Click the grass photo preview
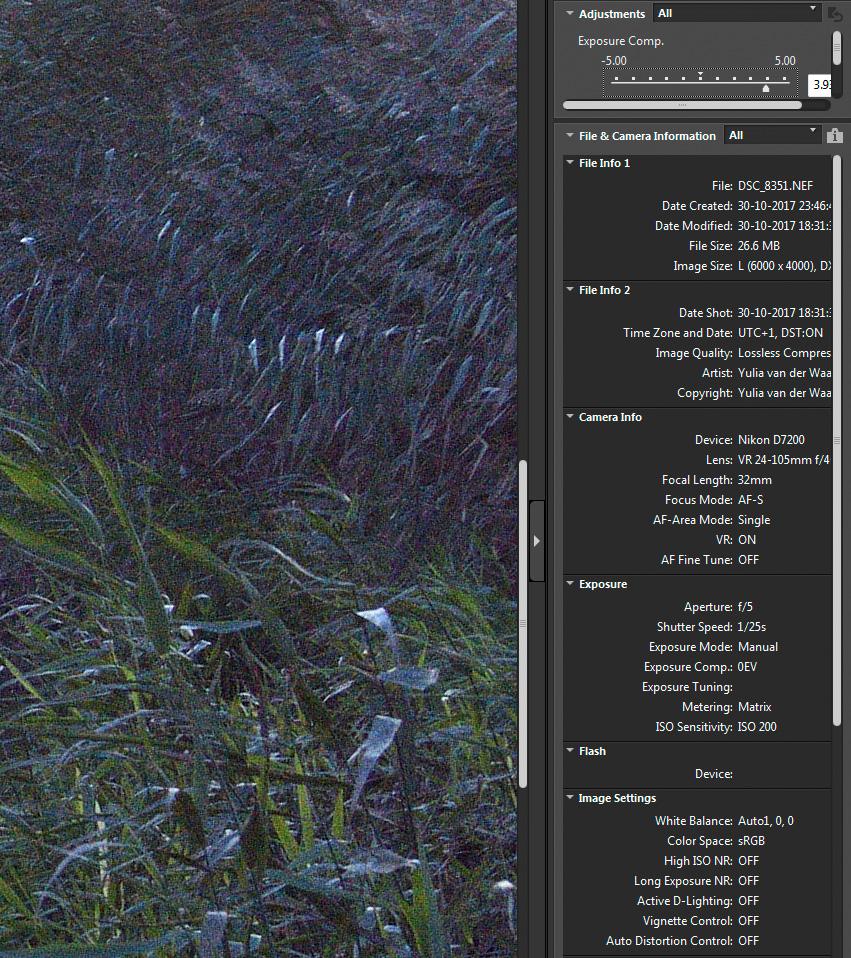 click(x=258, y=479)
